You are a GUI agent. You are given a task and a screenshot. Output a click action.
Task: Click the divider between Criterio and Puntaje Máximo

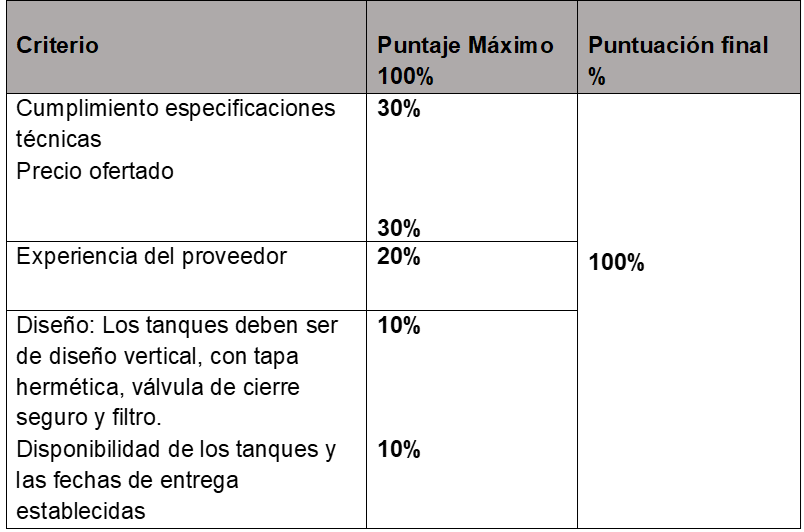(x=366, y=48)
